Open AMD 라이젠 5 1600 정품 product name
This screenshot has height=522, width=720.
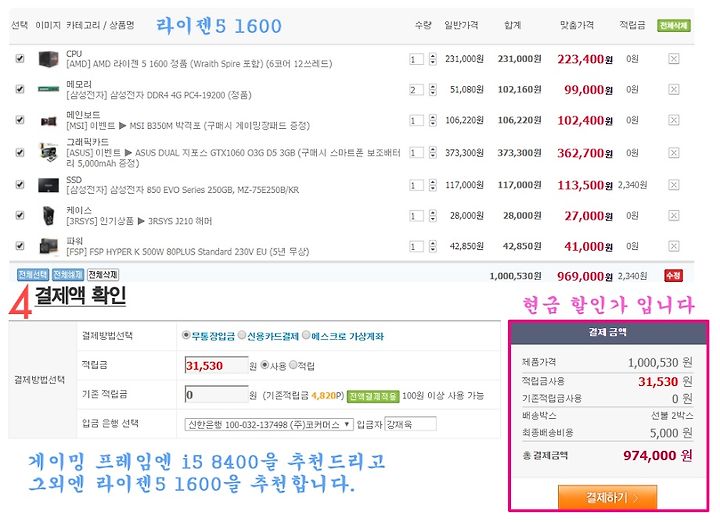click(x=199, y=64)
